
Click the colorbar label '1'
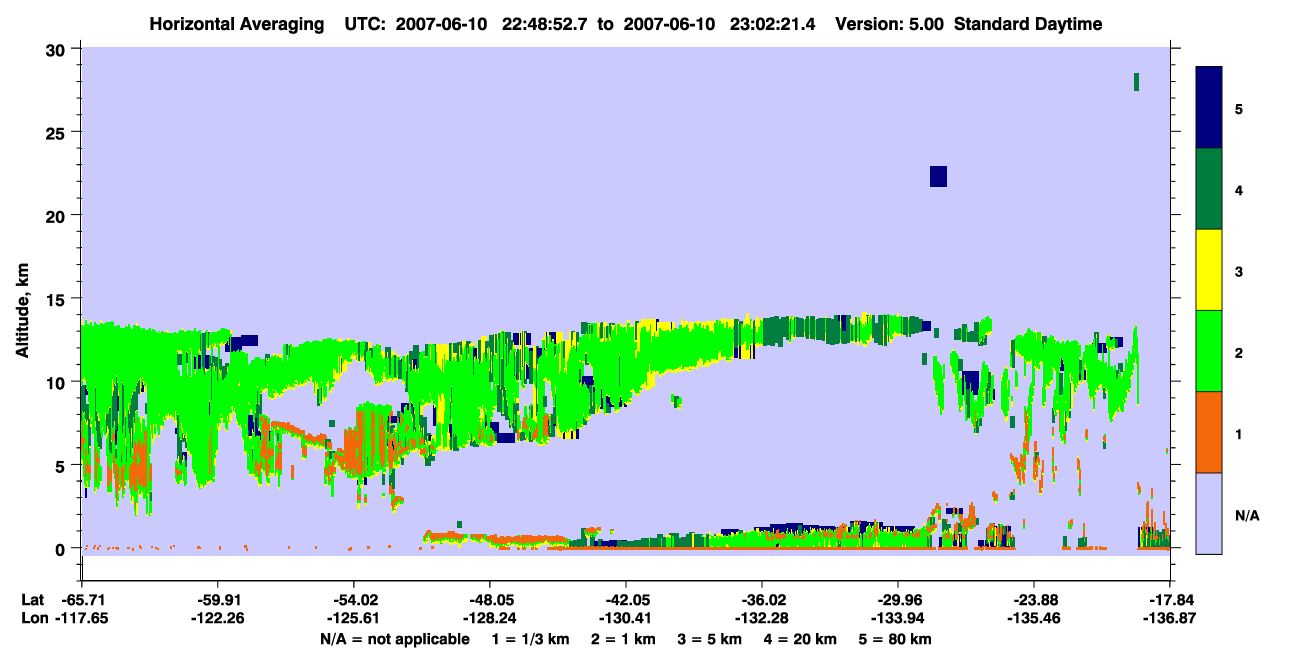pyautogui.click(x=1239, y=433)
